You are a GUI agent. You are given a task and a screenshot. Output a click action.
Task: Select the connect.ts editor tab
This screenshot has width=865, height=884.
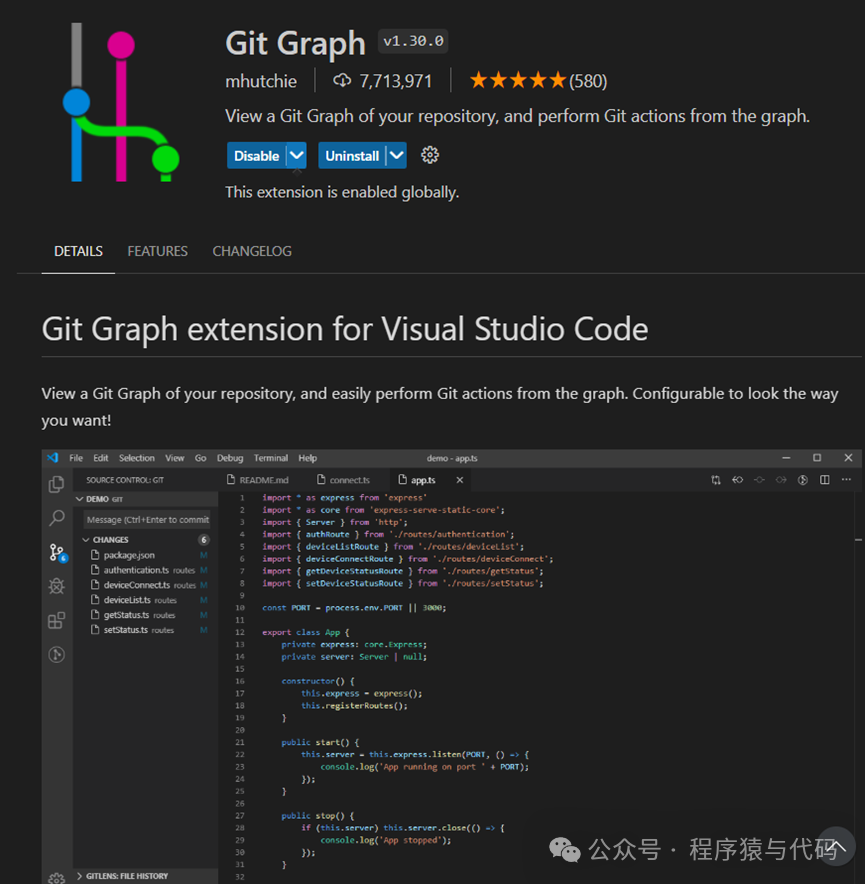click(x=343, y=480)
